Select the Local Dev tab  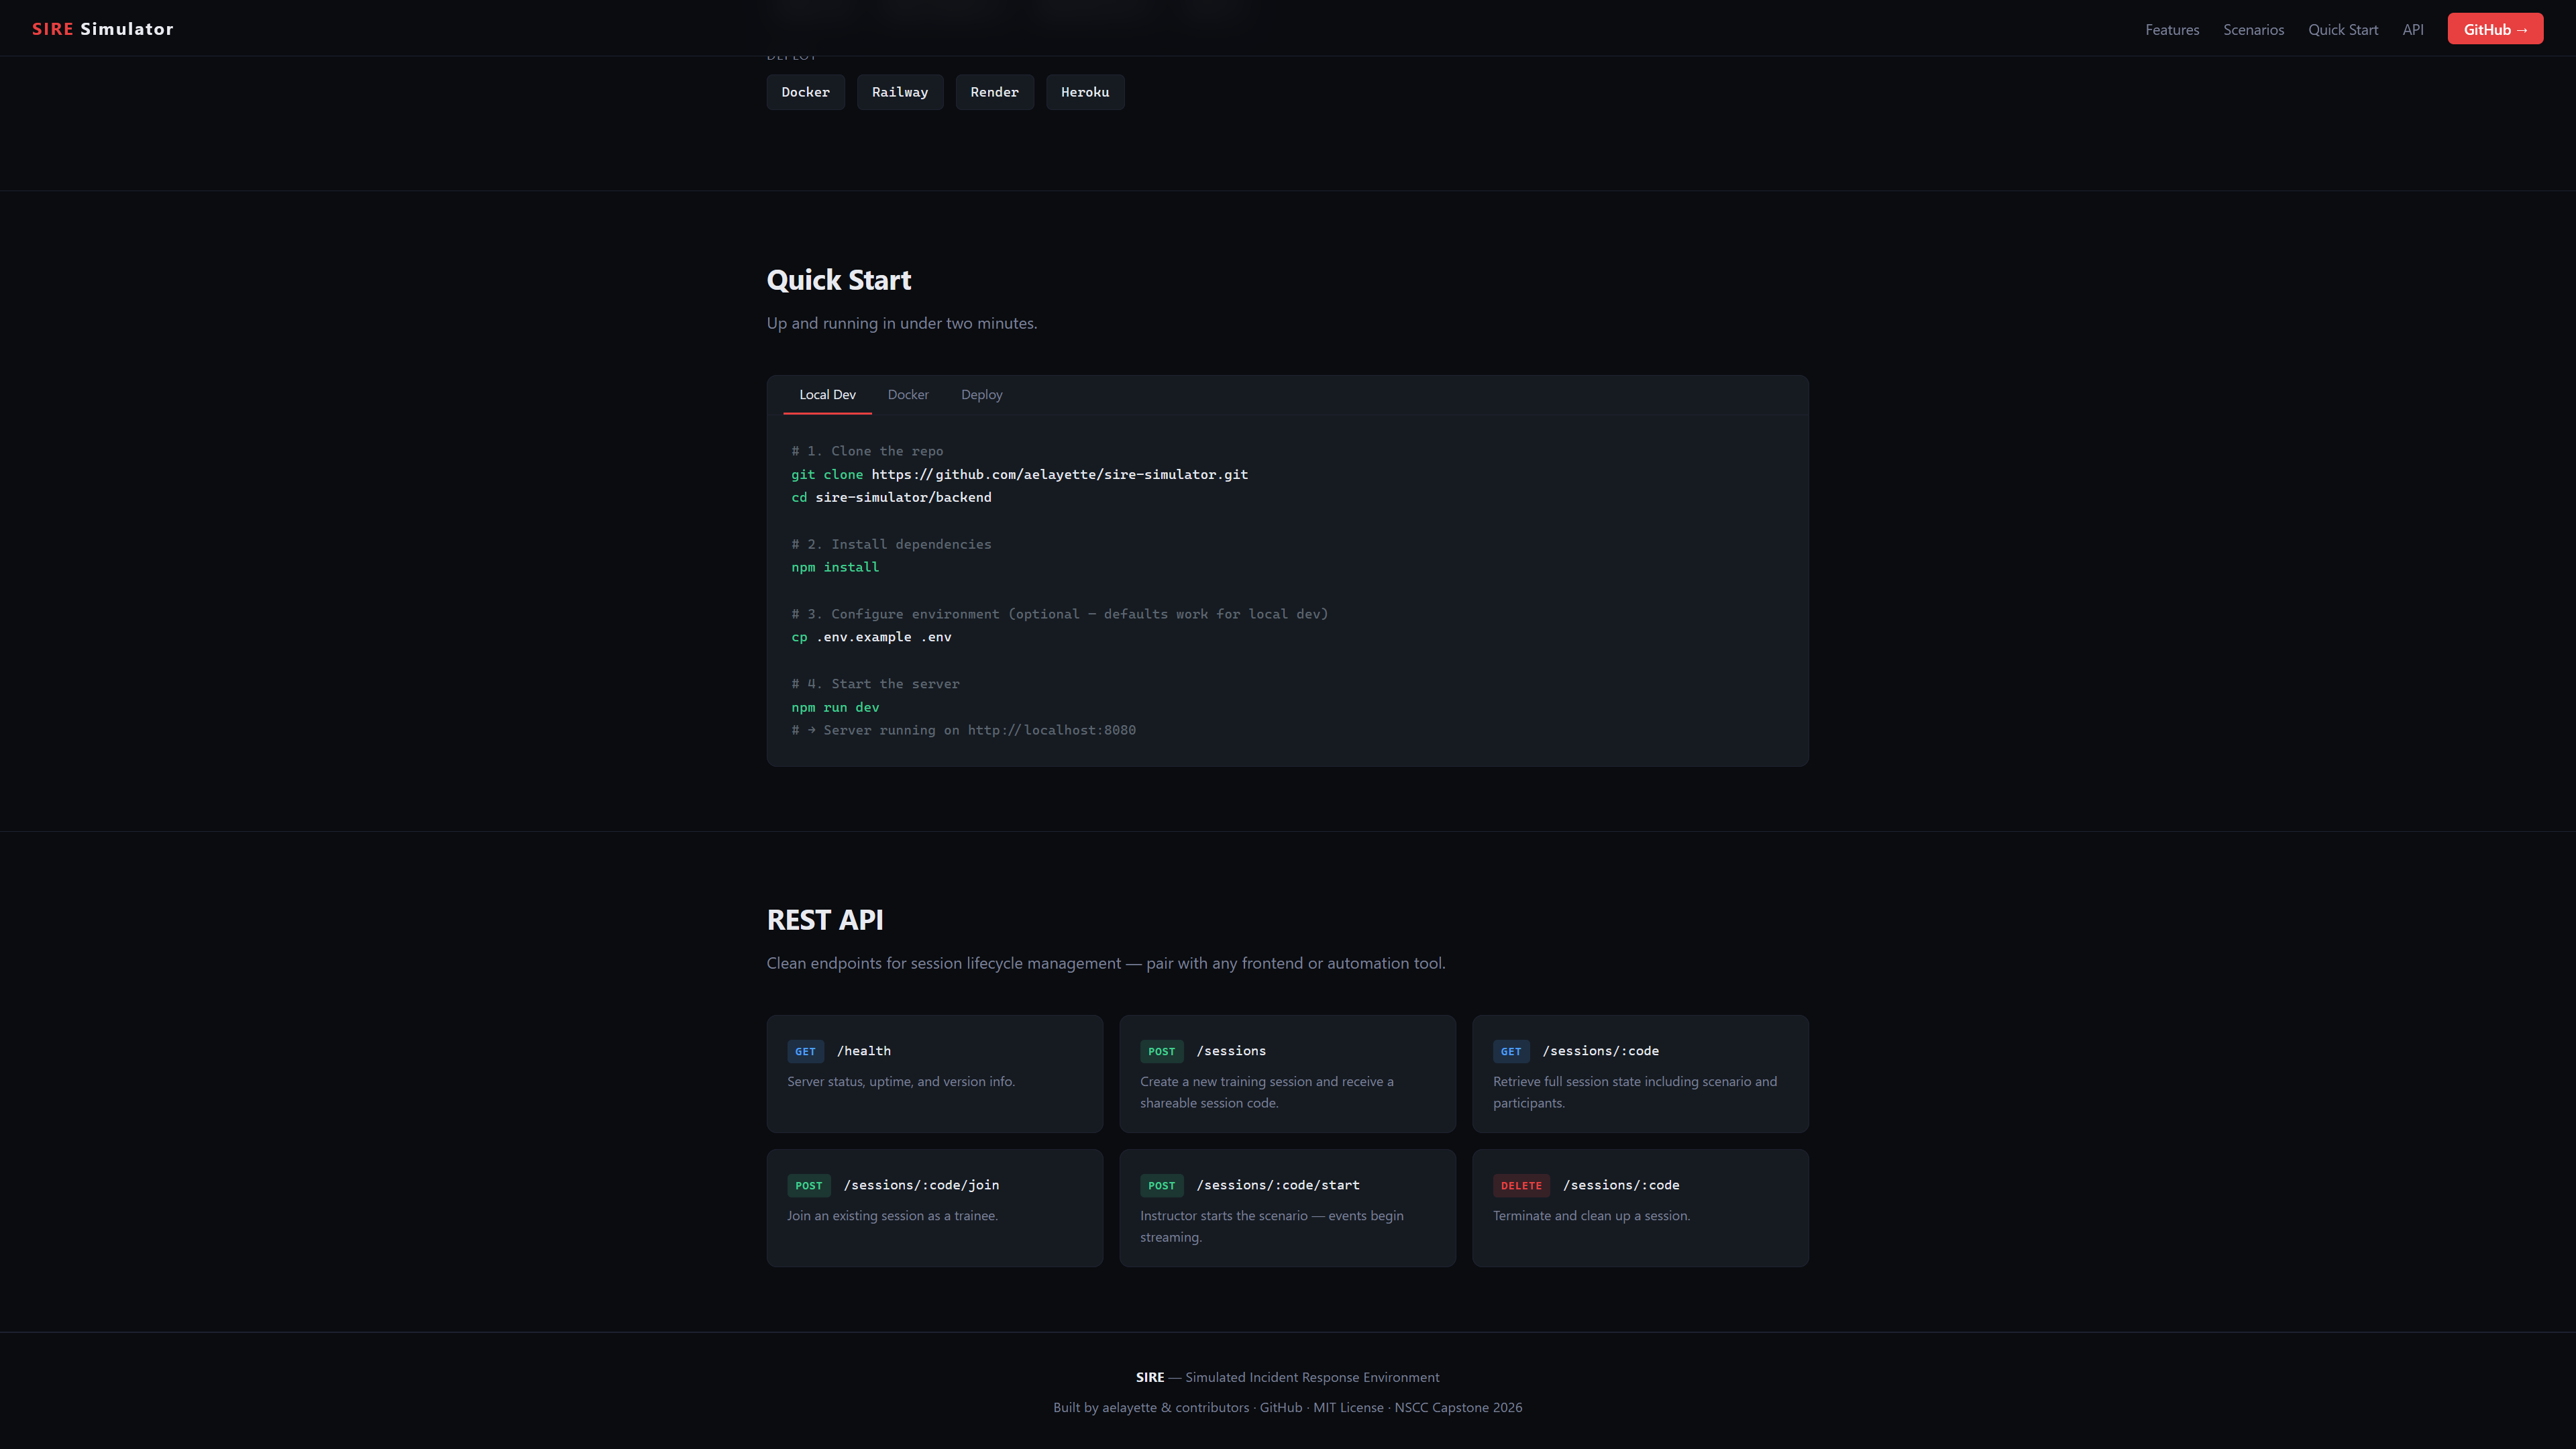827,394
